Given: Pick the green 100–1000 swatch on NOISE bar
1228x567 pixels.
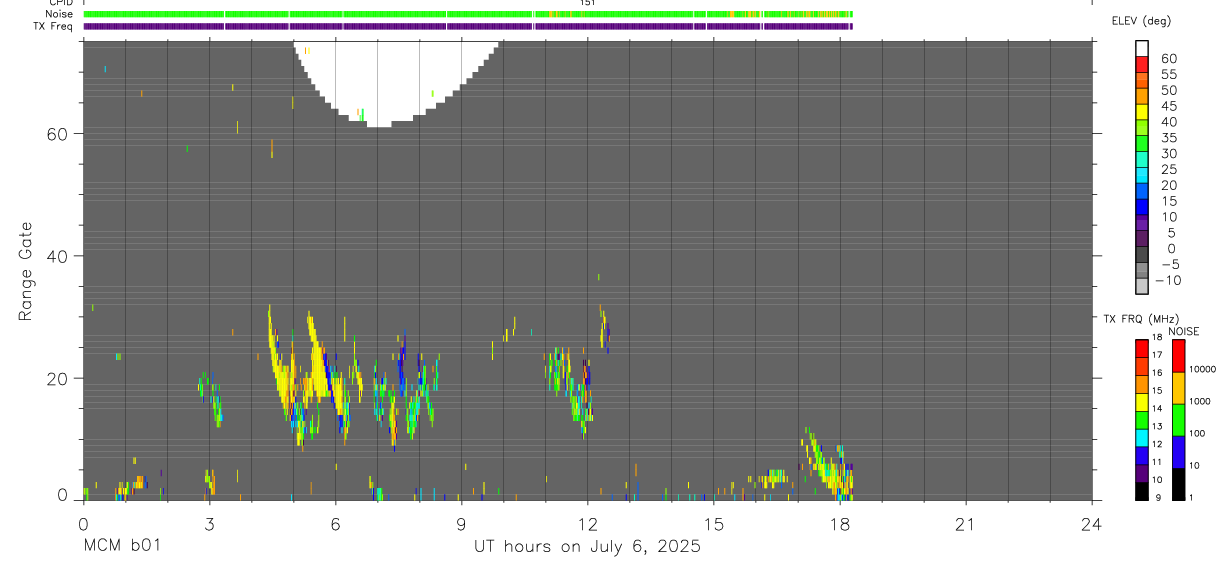Looking at the screenshot, I should [1178, 420].
